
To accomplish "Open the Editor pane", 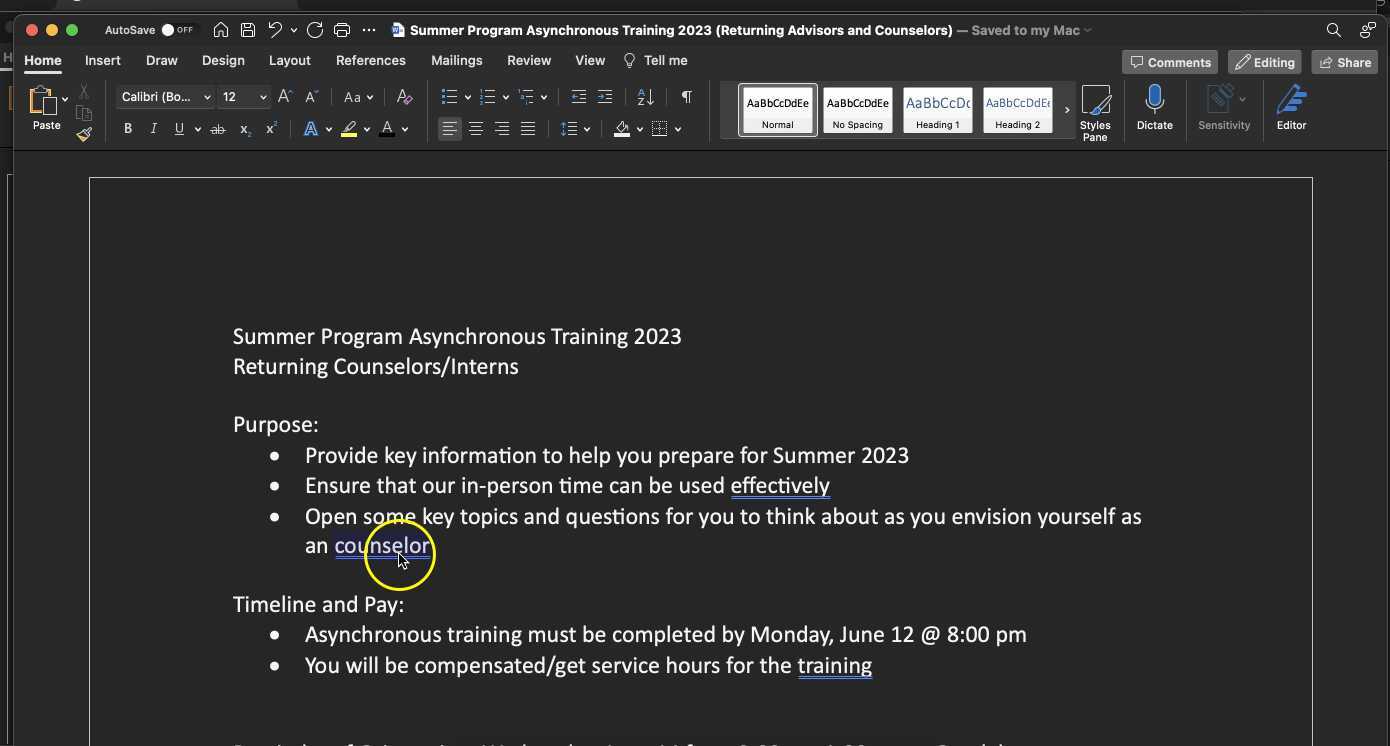I will tap(1290, 105).
